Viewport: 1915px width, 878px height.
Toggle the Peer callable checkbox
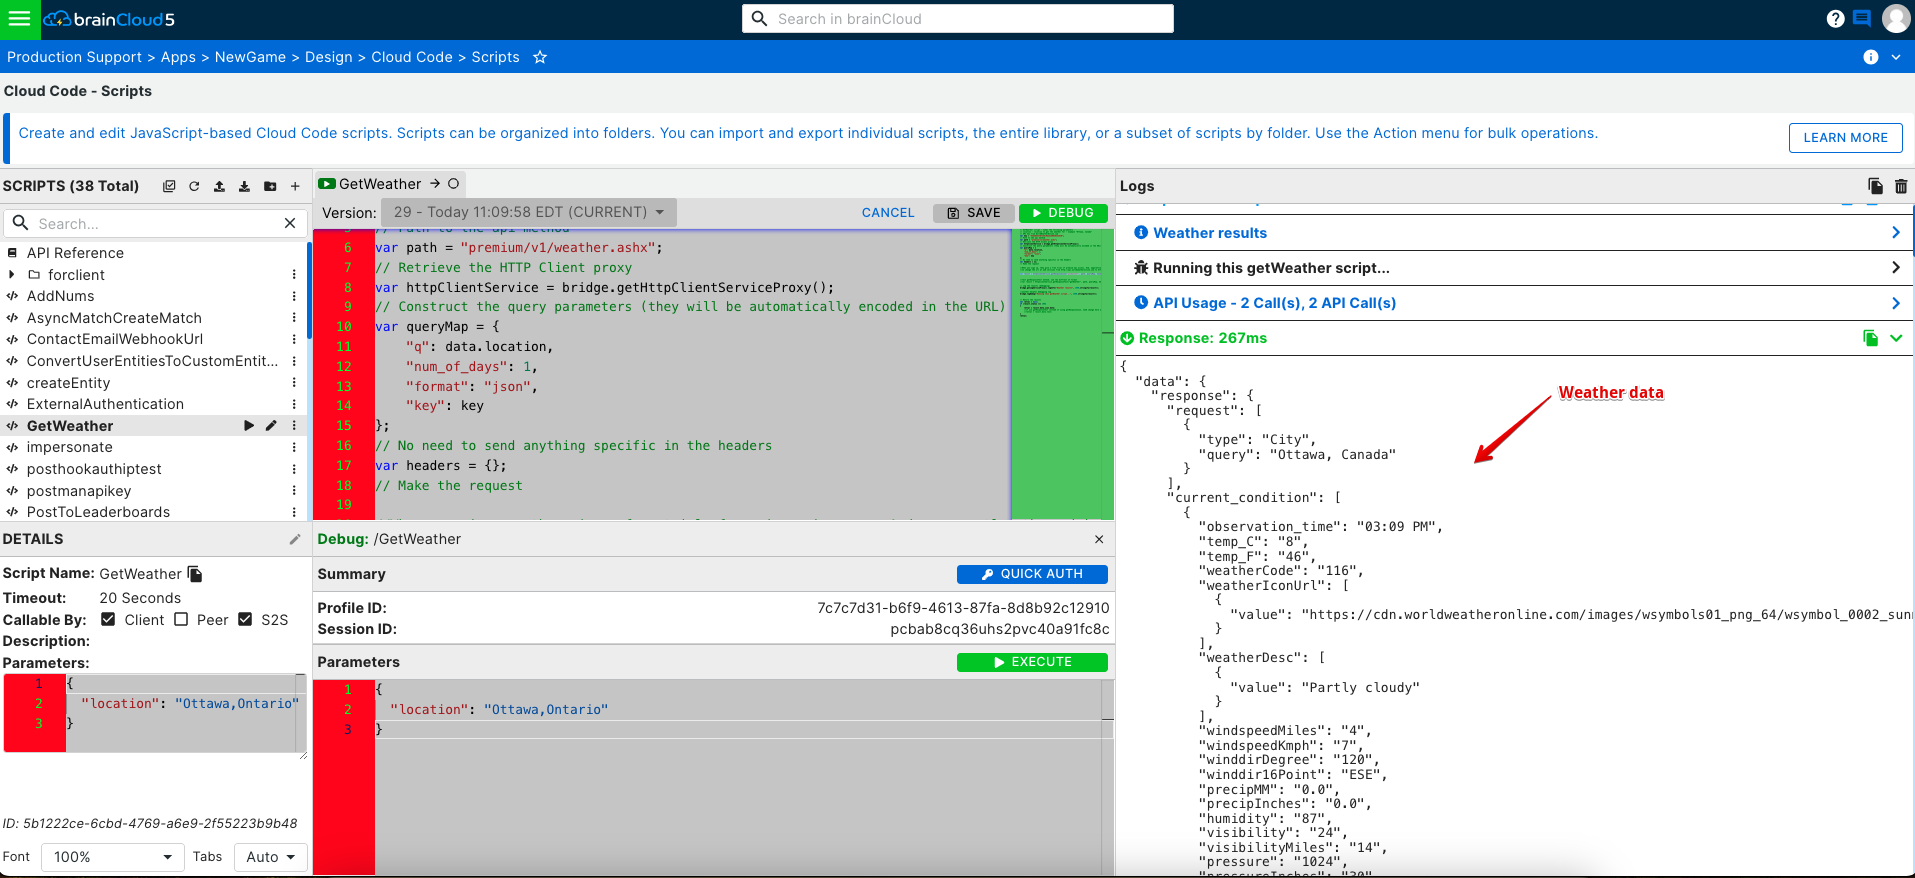181,619
